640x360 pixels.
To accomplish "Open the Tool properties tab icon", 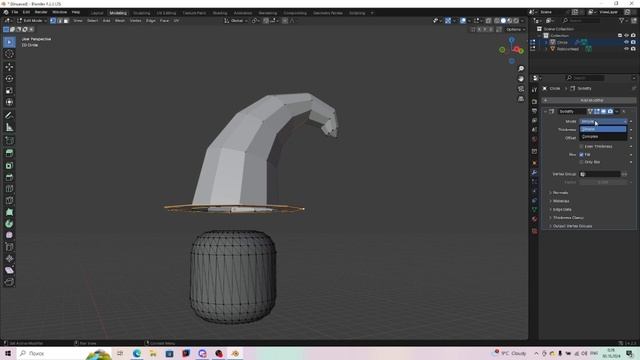I will click(534, 90).
